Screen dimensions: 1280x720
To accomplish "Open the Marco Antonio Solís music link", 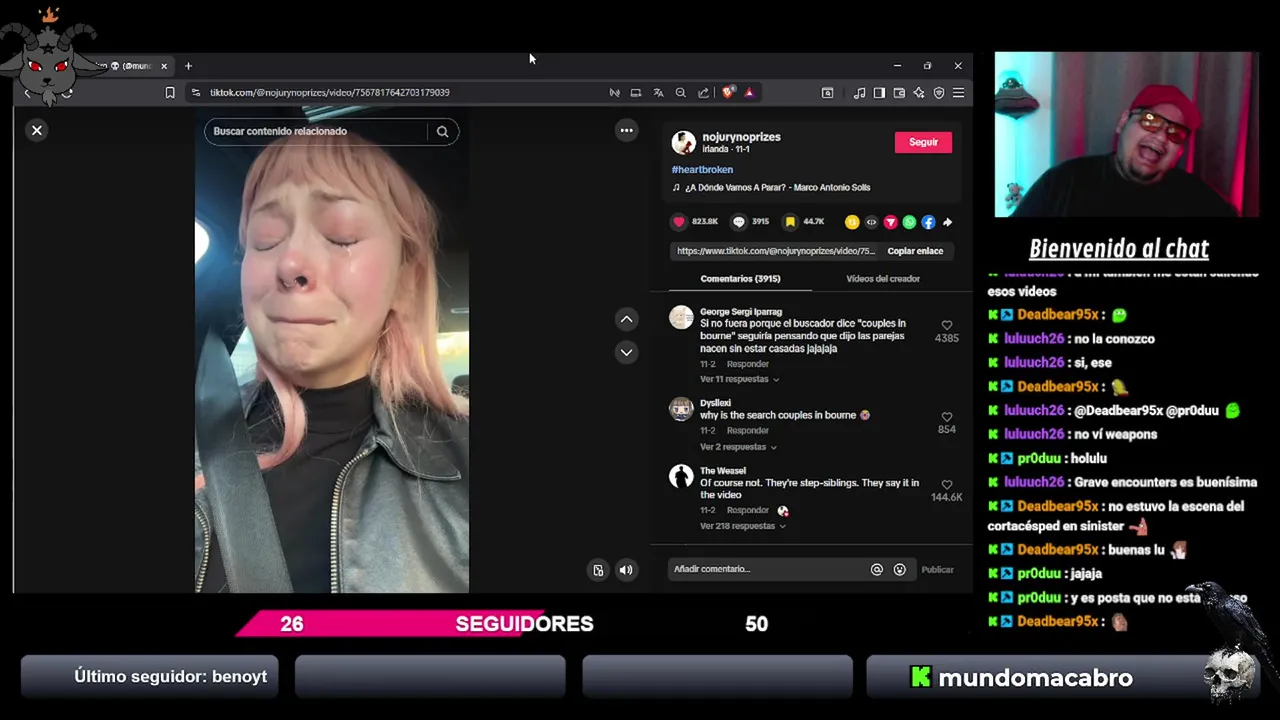I will 777,187.
